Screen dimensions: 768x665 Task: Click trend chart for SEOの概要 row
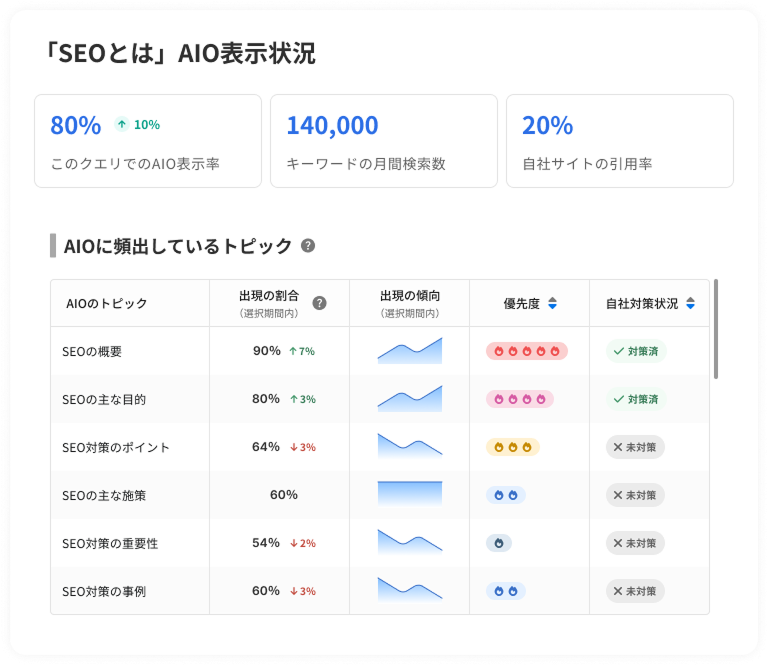tap(409, 351)
